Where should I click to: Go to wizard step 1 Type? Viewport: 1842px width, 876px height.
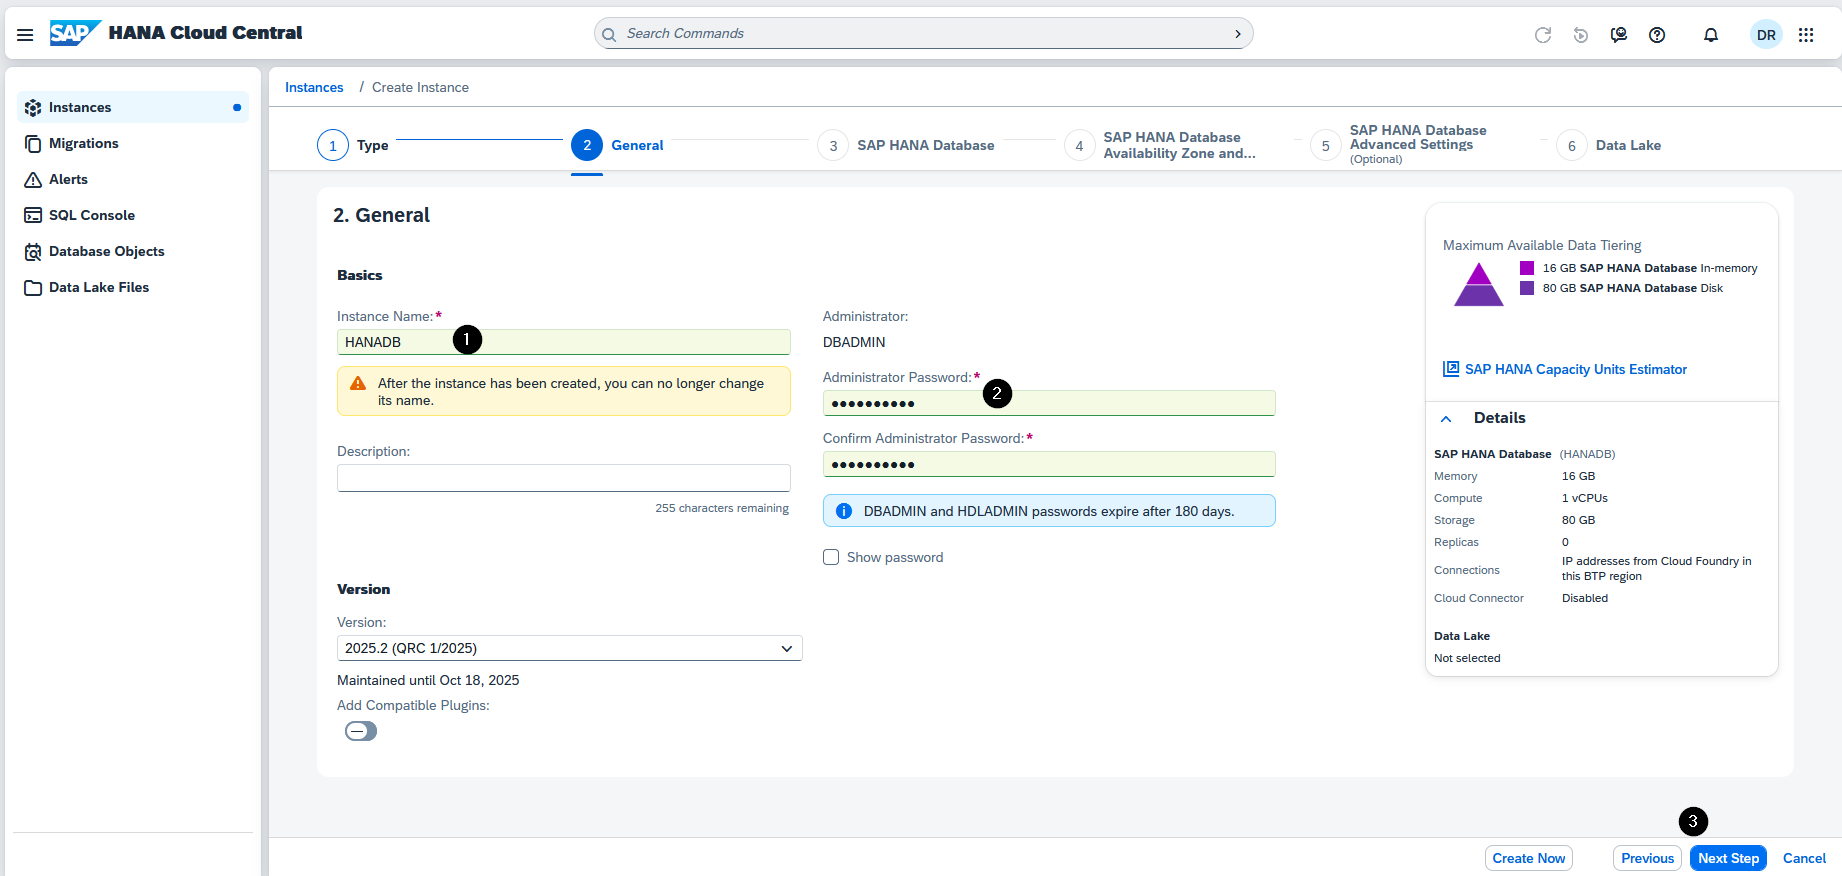(353, 145)
